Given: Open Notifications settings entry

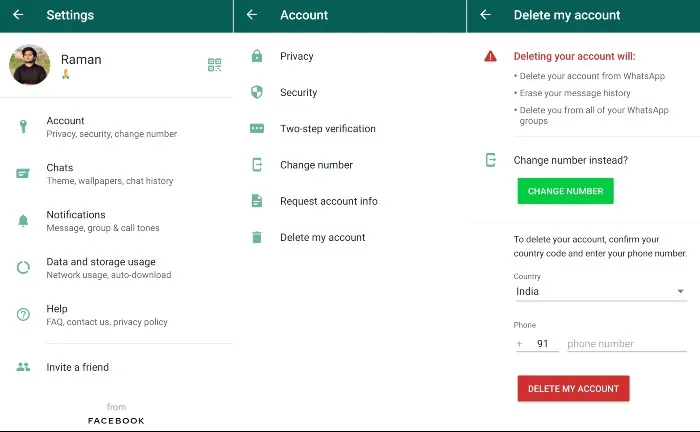Looking at the screenshot, I should click(116, 221).
